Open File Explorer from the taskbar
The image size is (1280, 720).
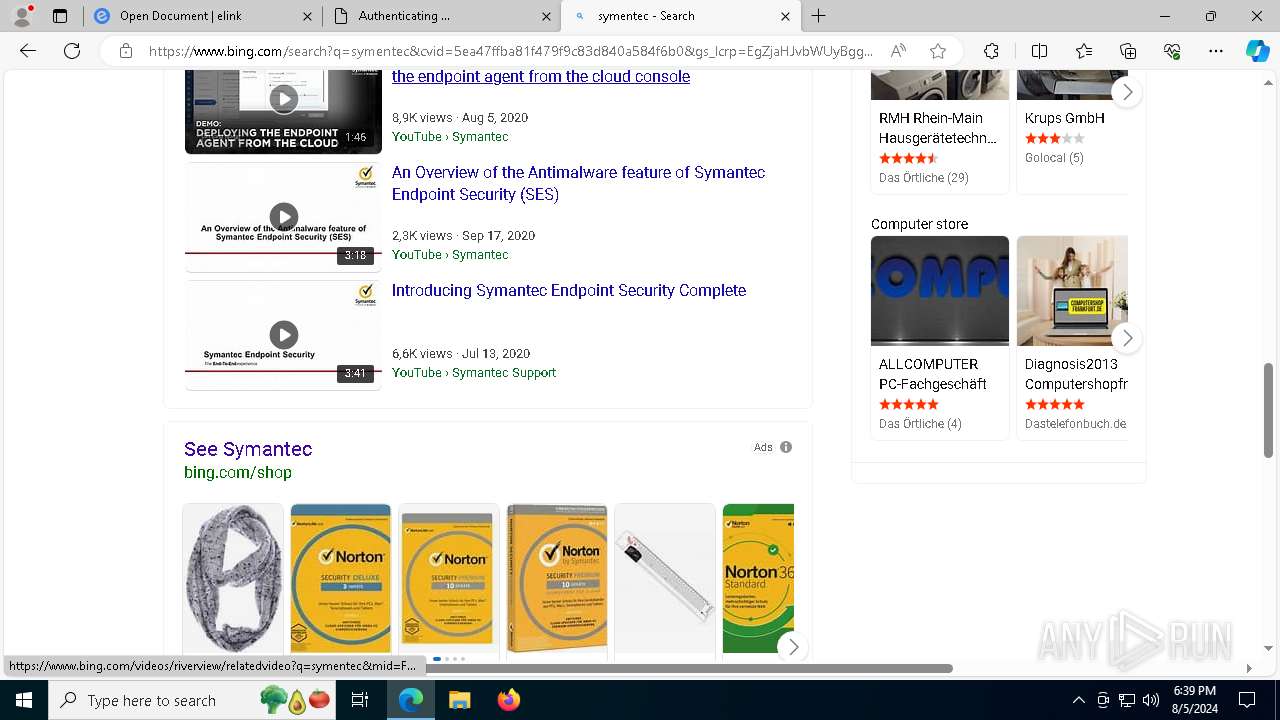point(459,700)
